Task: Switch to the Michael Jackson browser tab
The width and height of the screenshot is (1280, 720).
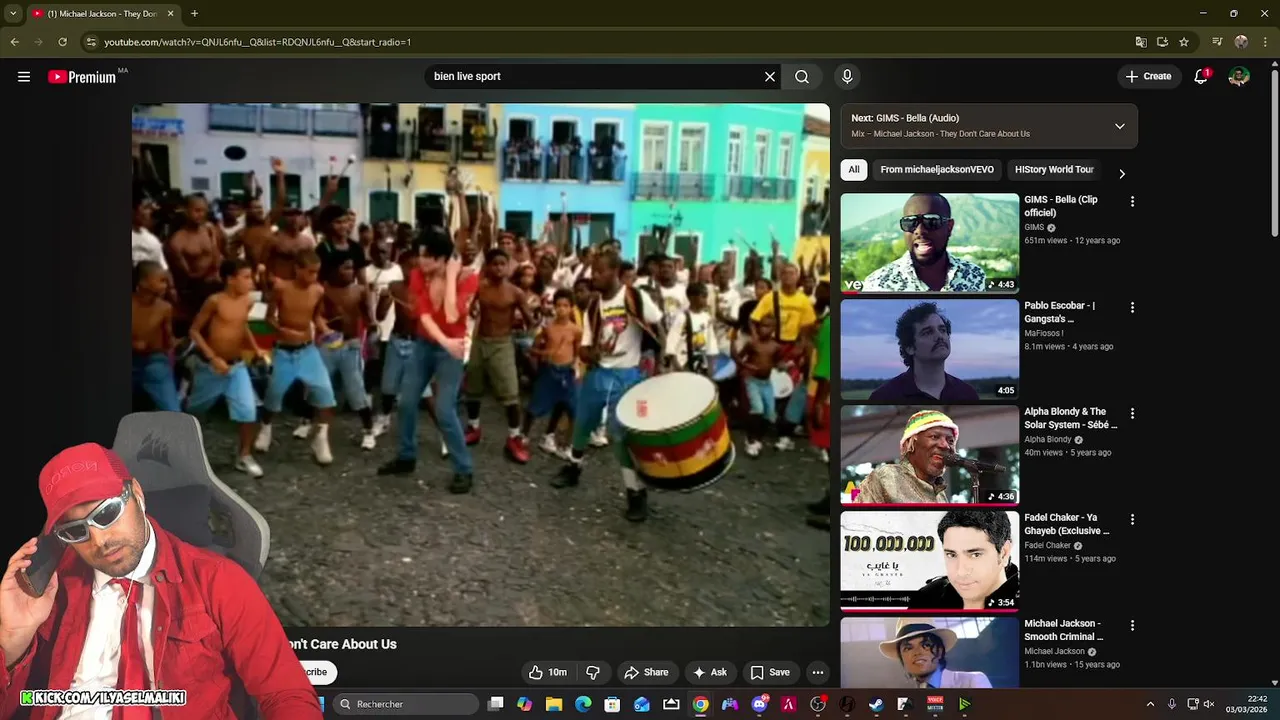Action: [102, 14]
